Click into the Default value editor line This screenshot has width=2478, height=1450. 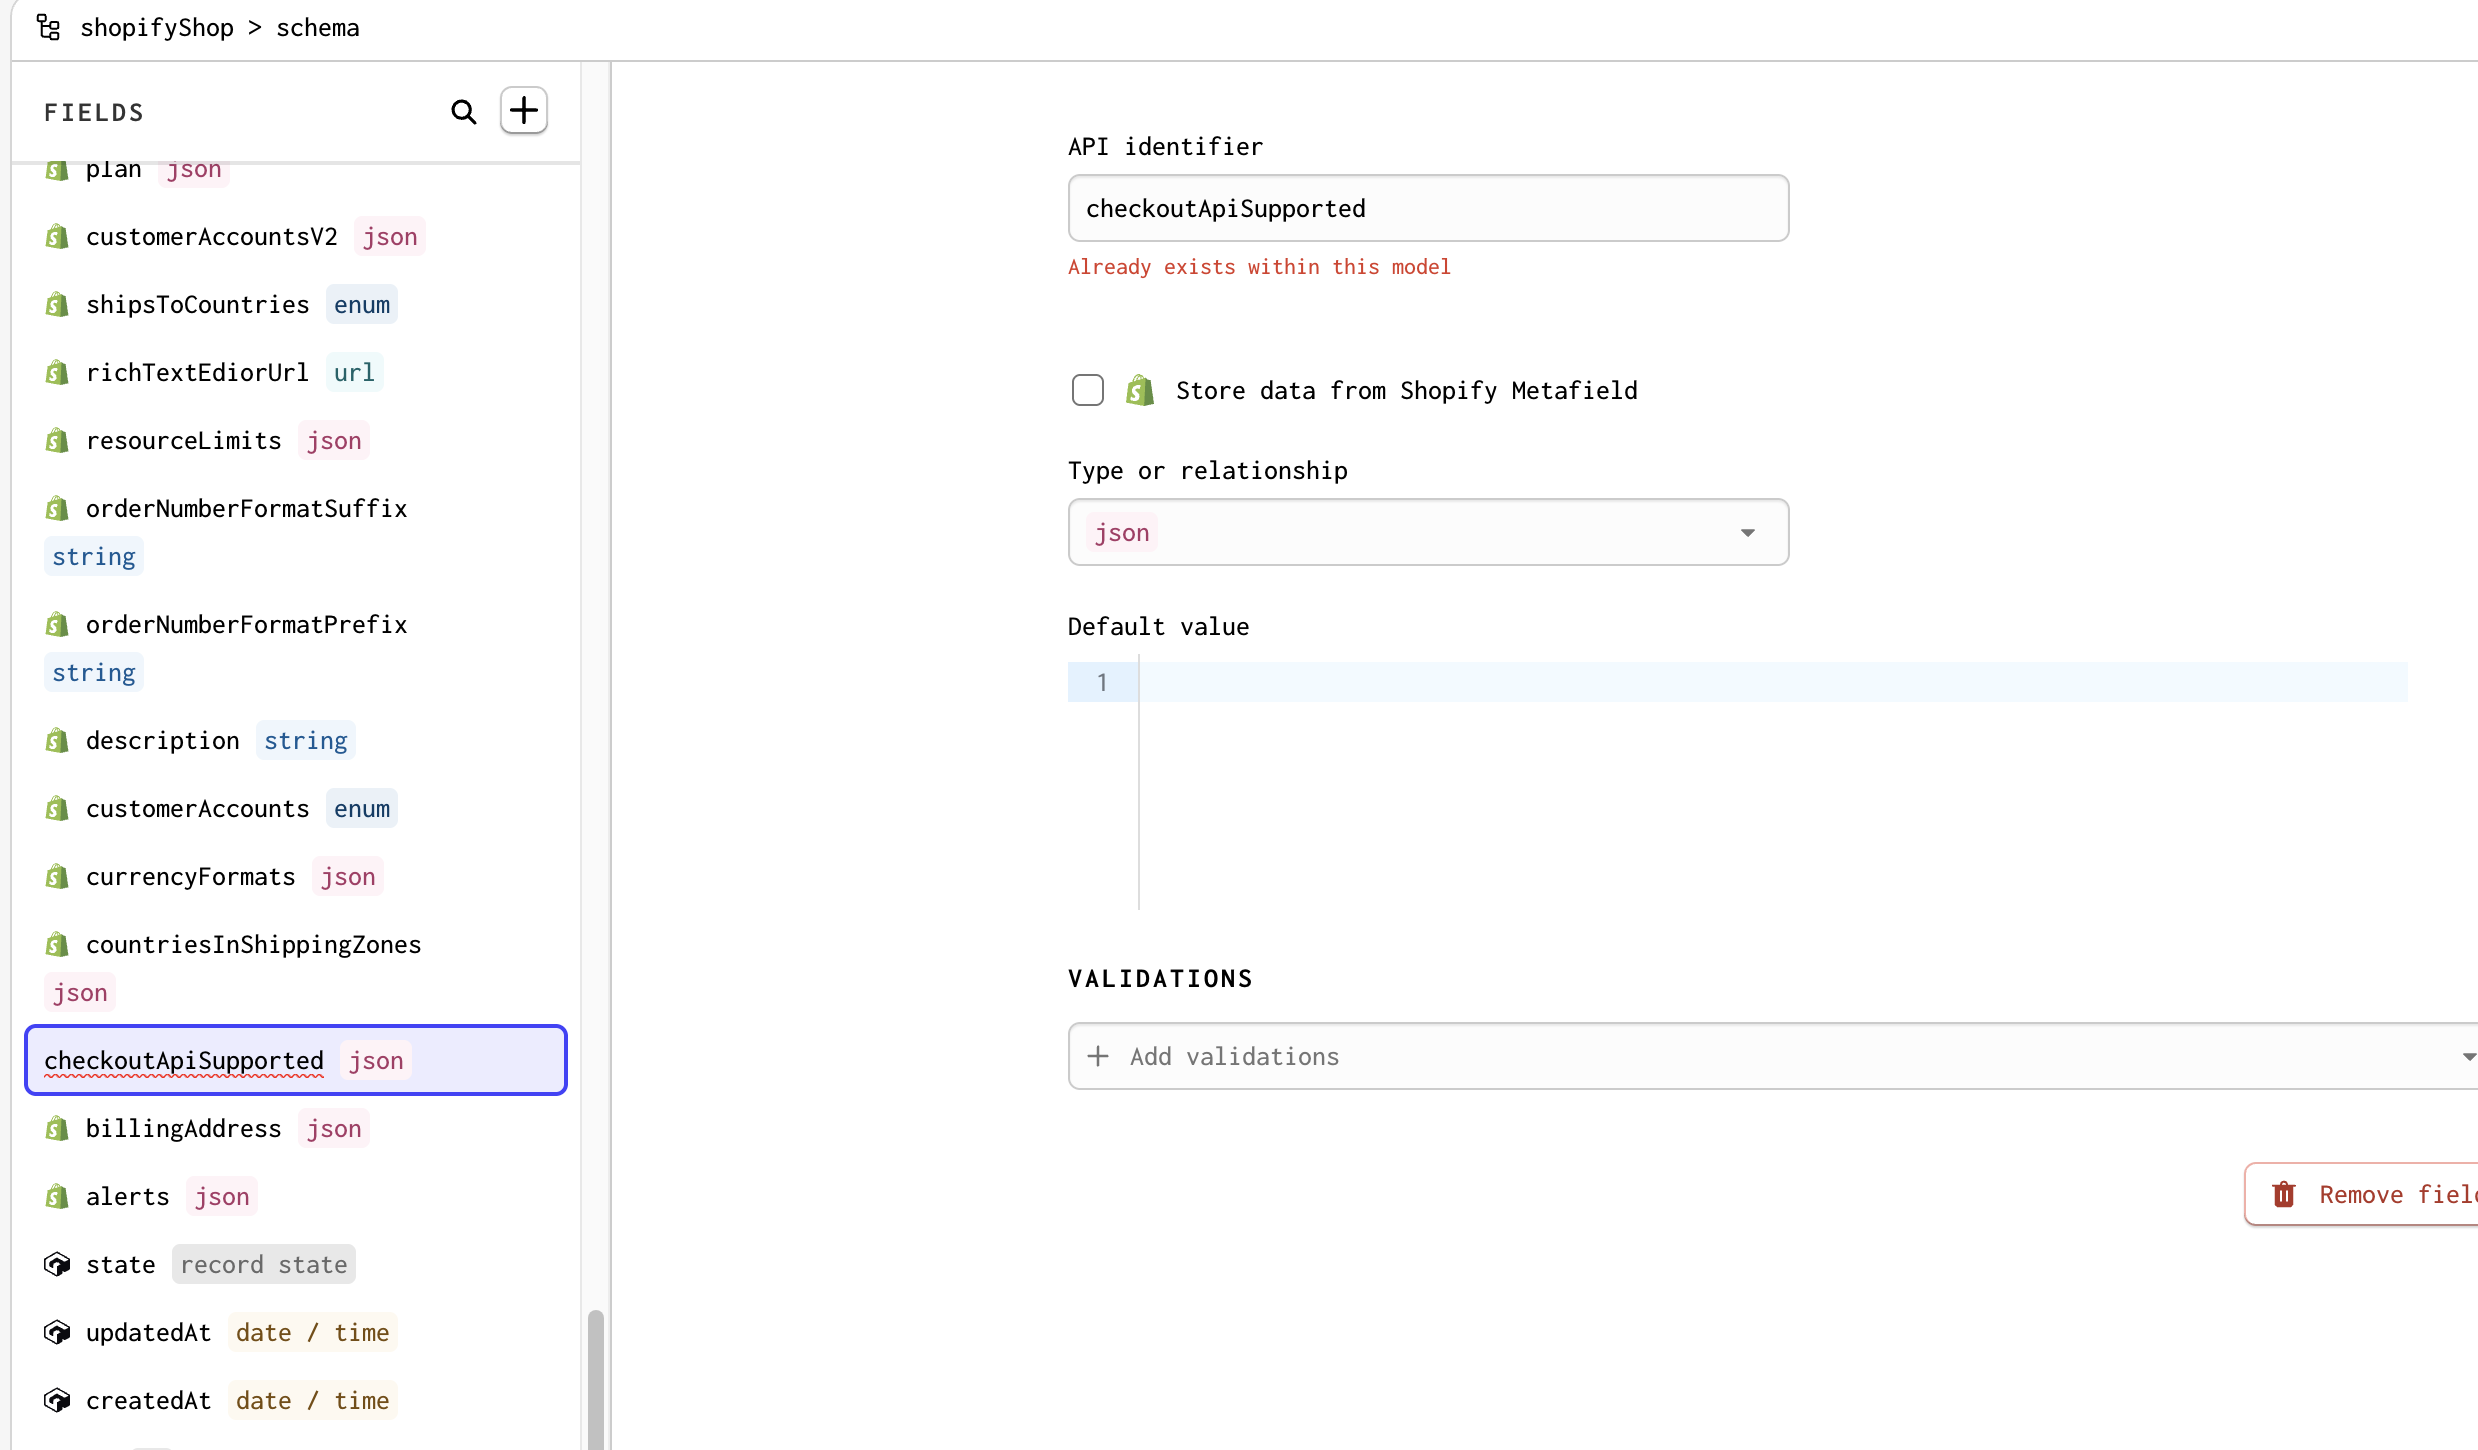(x=1773, y=682)
